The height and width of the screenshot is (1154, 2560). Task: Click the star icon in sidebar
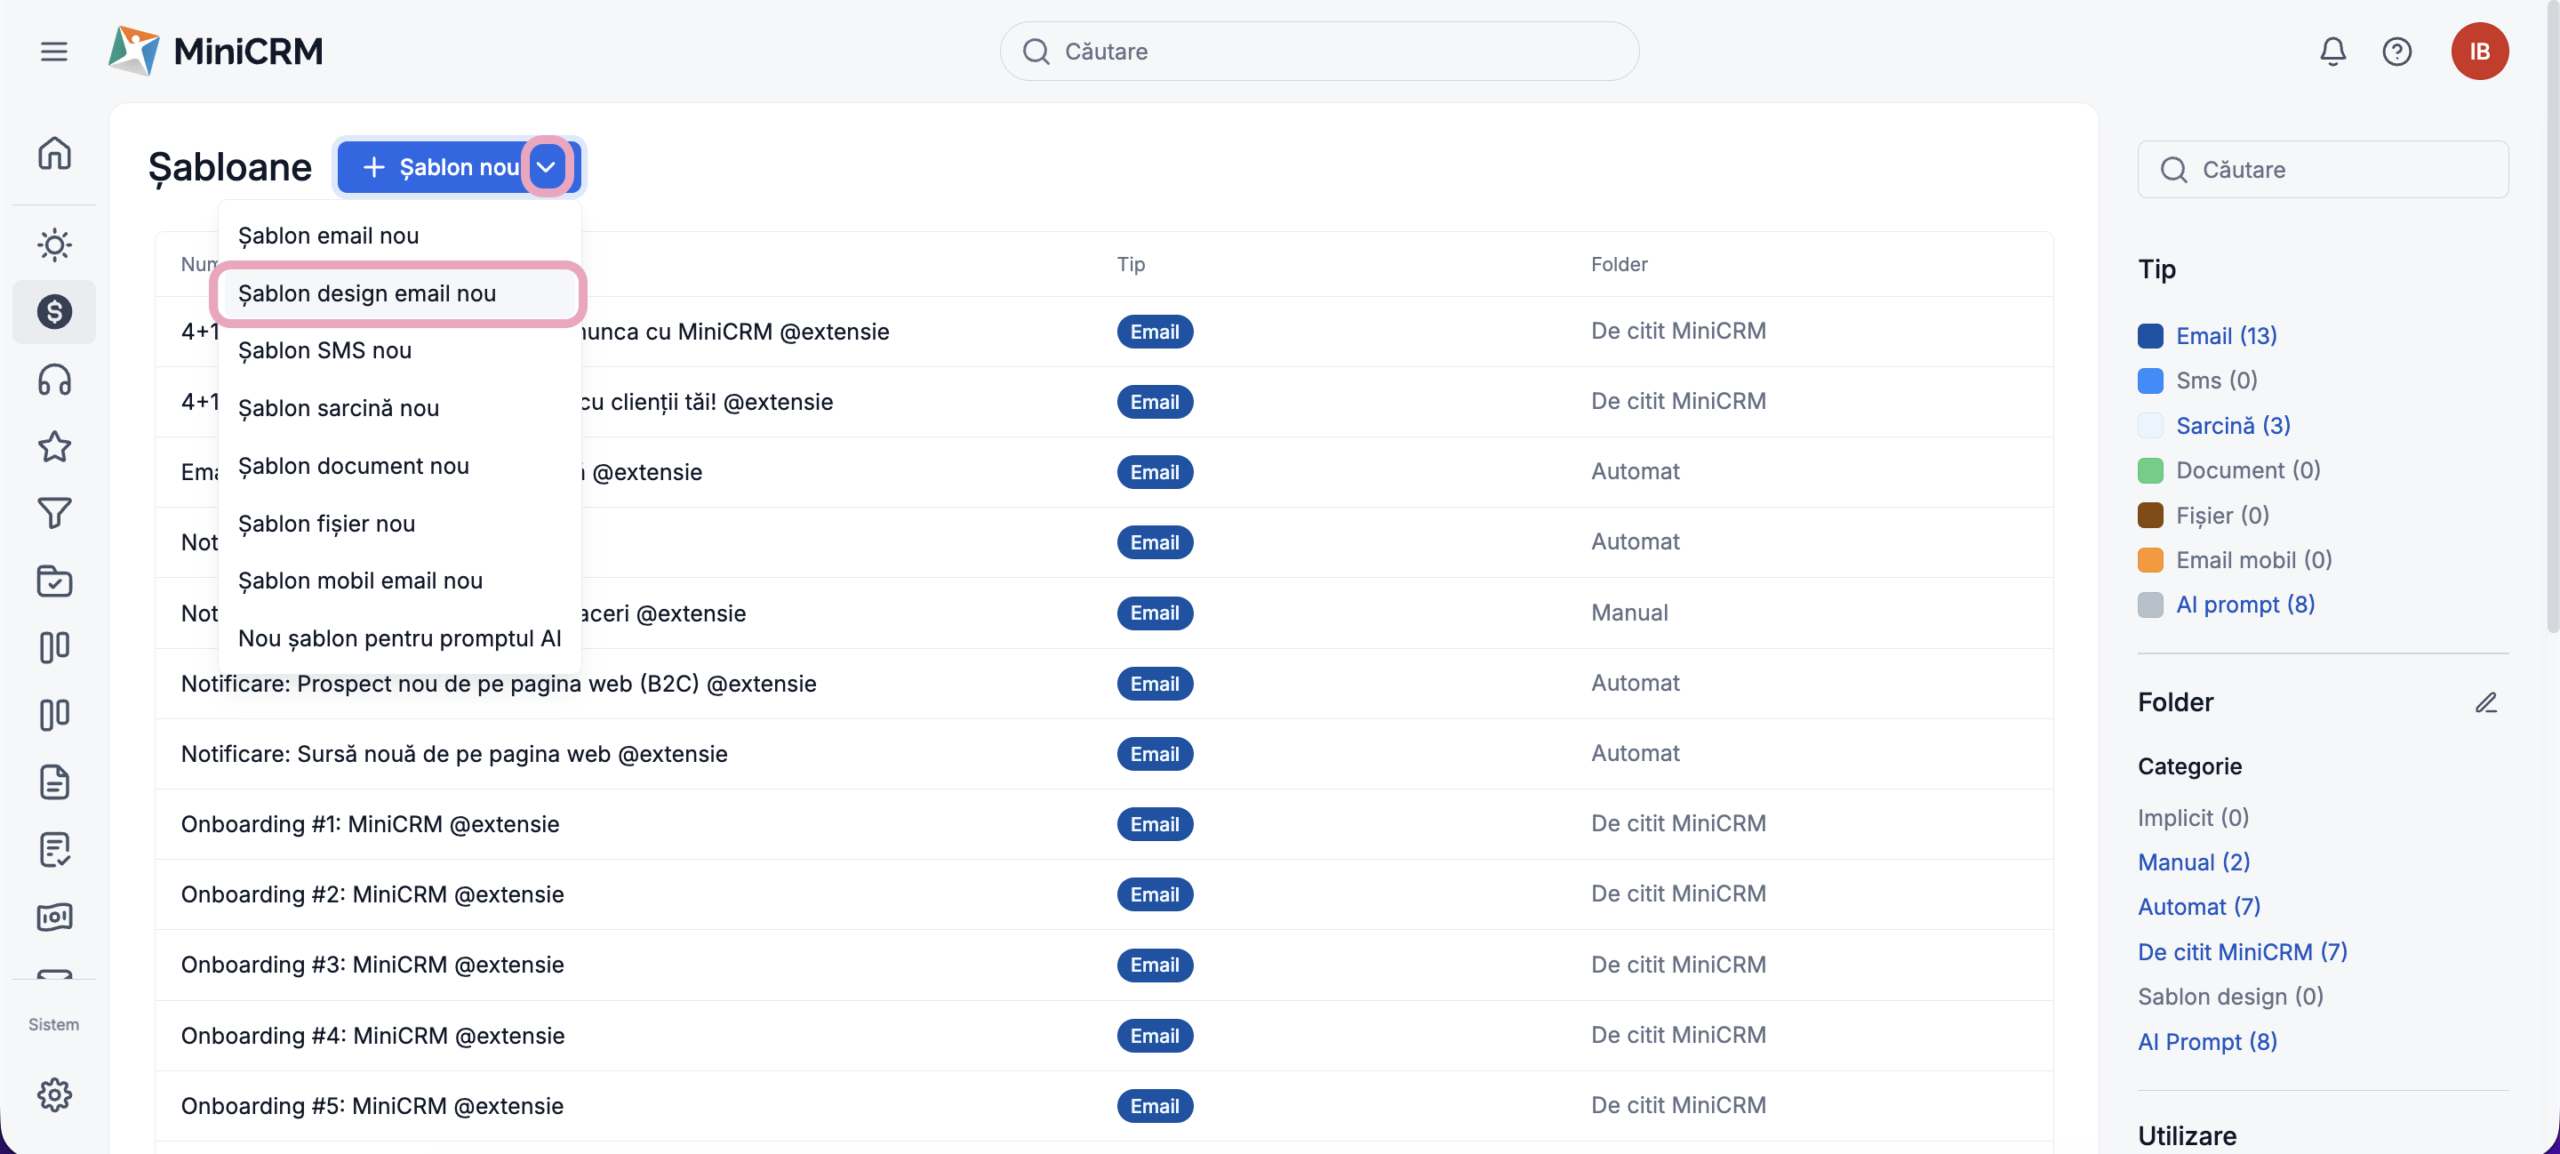[x=54, y=446]
